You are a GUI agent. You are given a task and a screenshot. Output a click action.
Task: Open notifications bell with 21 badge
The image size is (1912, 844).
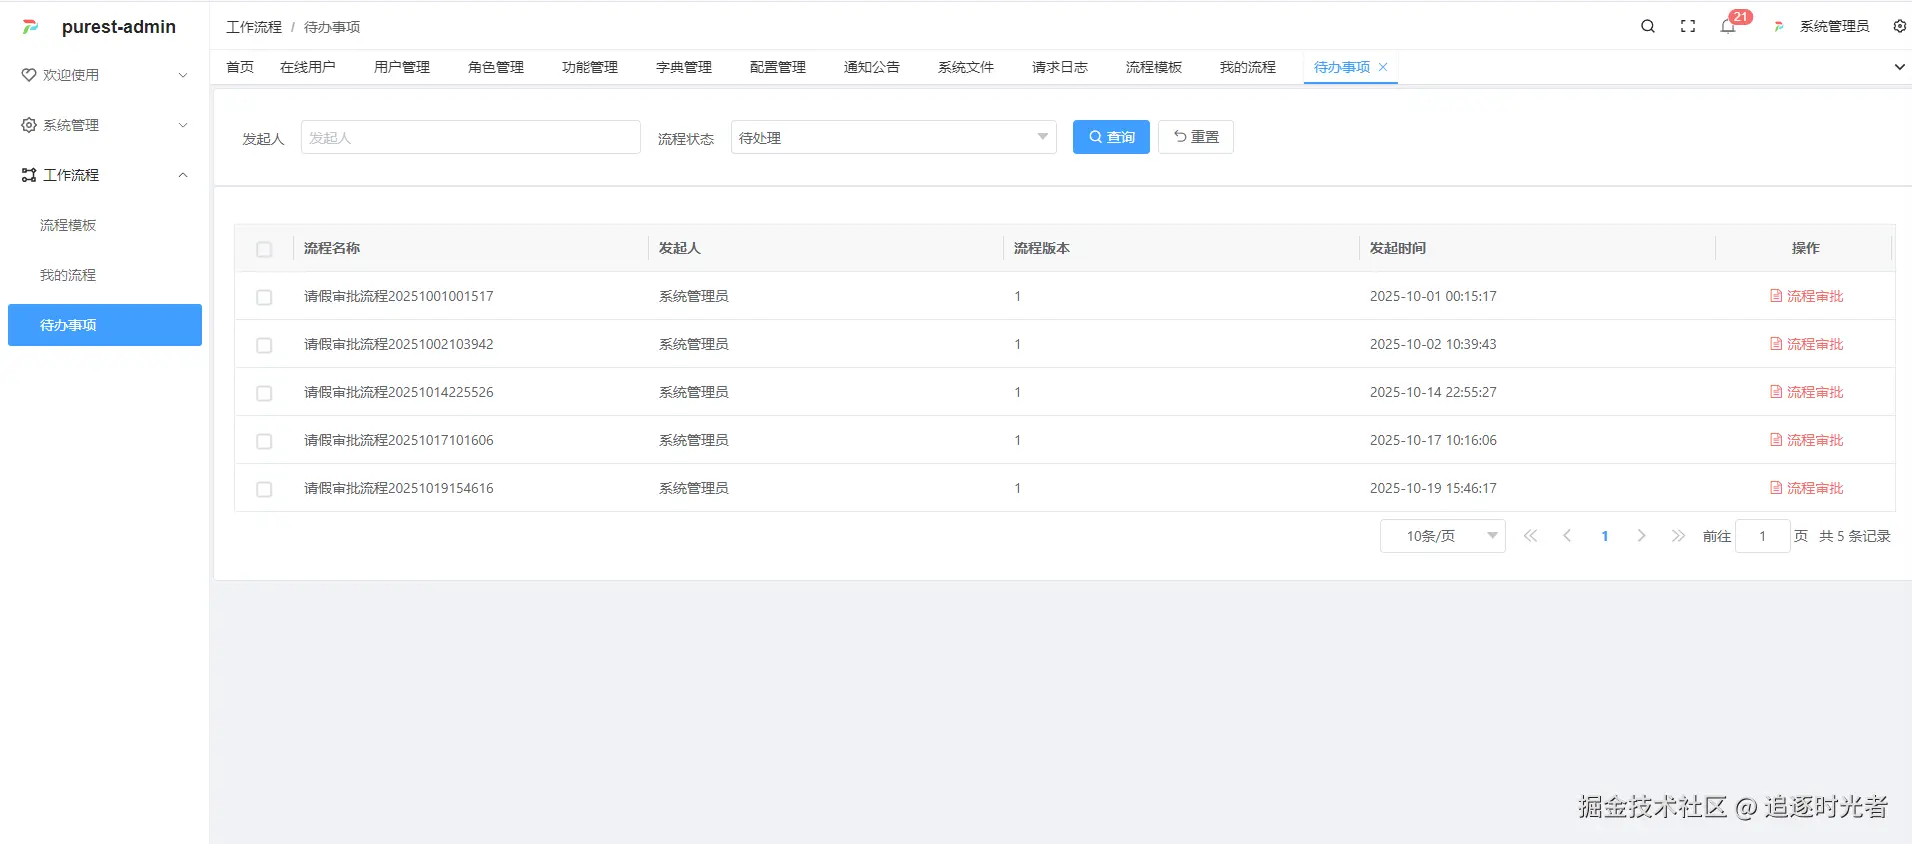click(1728, 27)
